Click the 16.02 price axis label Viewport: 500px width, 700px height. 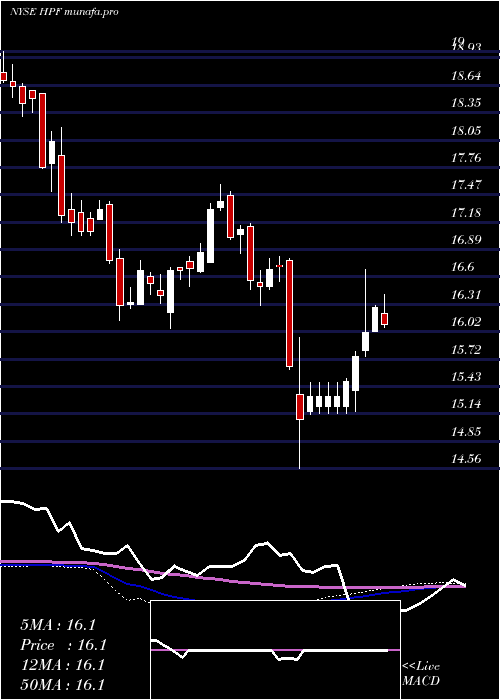466,322
